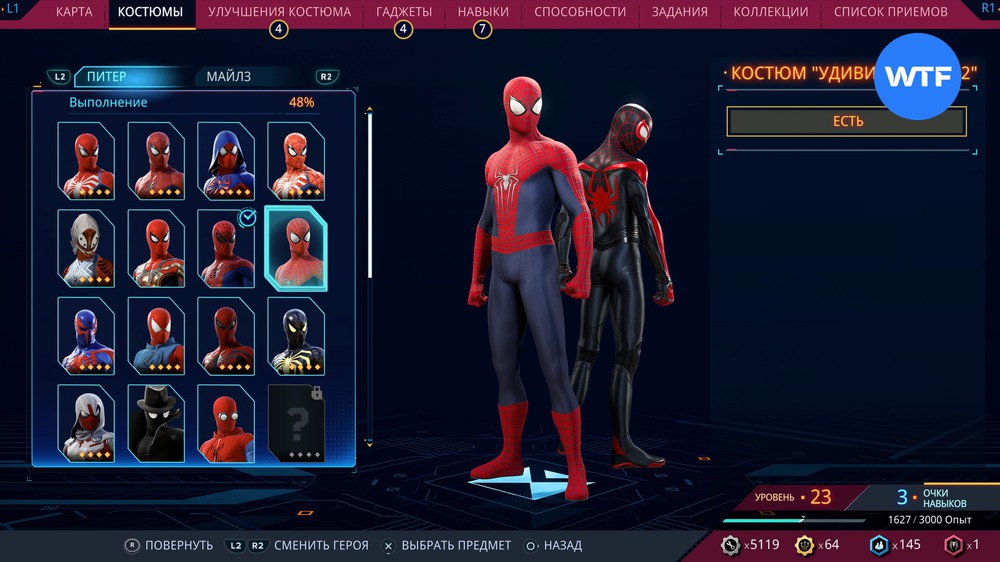This screenshot has height=562, width=1000.
Task: Switch hero selection to ПИТЕР
Action: tap(107, 77)
